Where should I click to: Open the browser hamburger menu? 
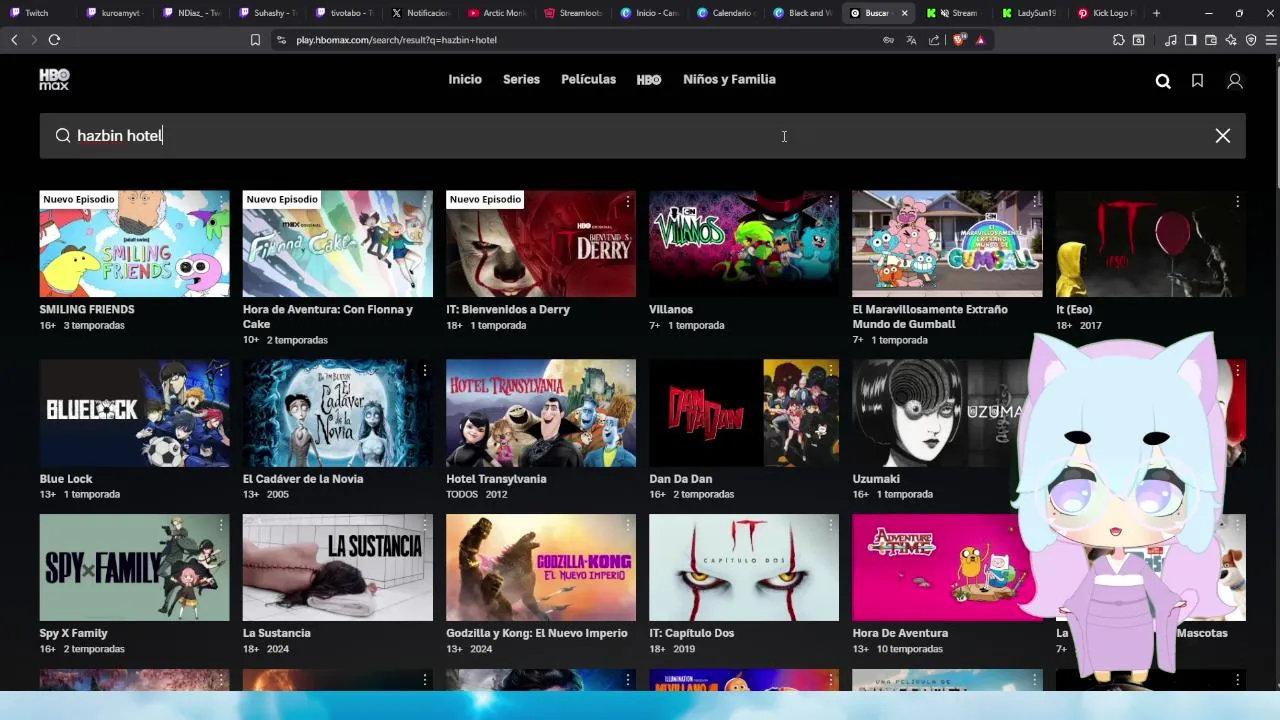tap(1271, 40)
